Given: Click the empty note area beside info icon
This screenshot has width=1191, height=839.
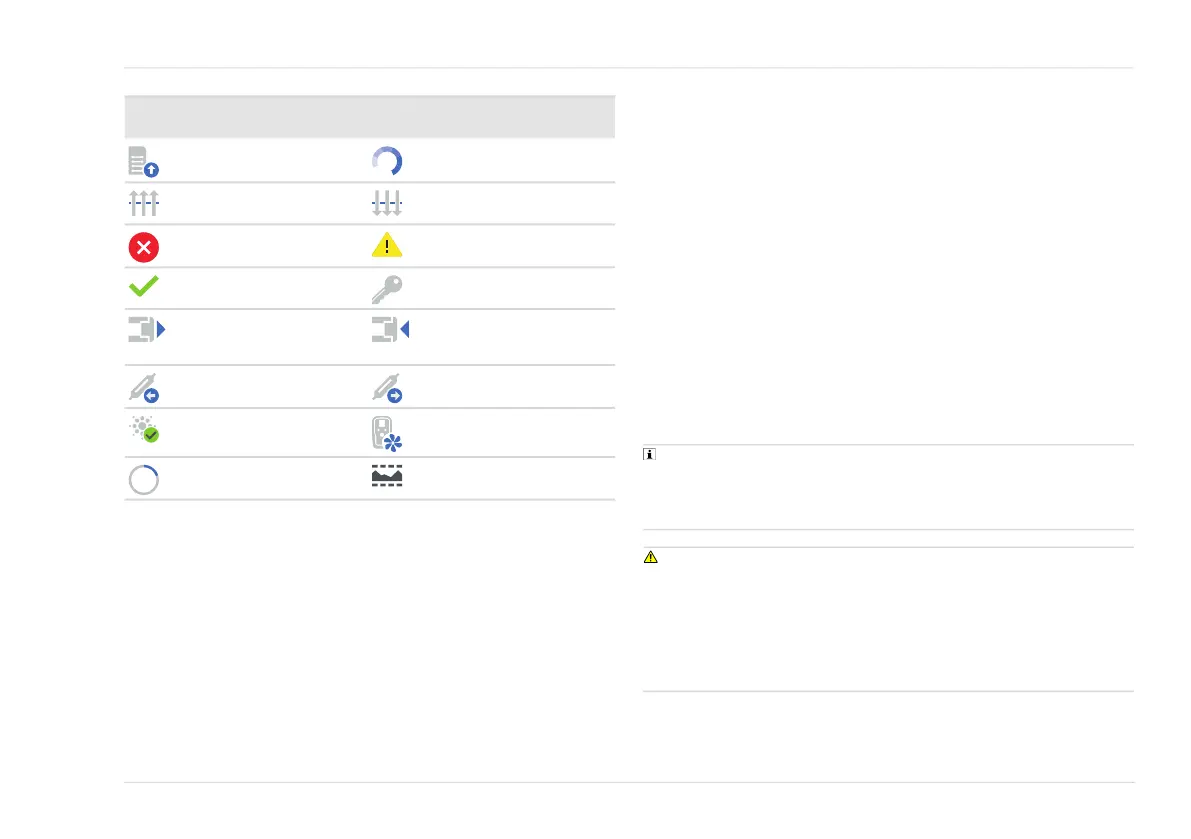Looking at the screenshot, I should [896, 487].
